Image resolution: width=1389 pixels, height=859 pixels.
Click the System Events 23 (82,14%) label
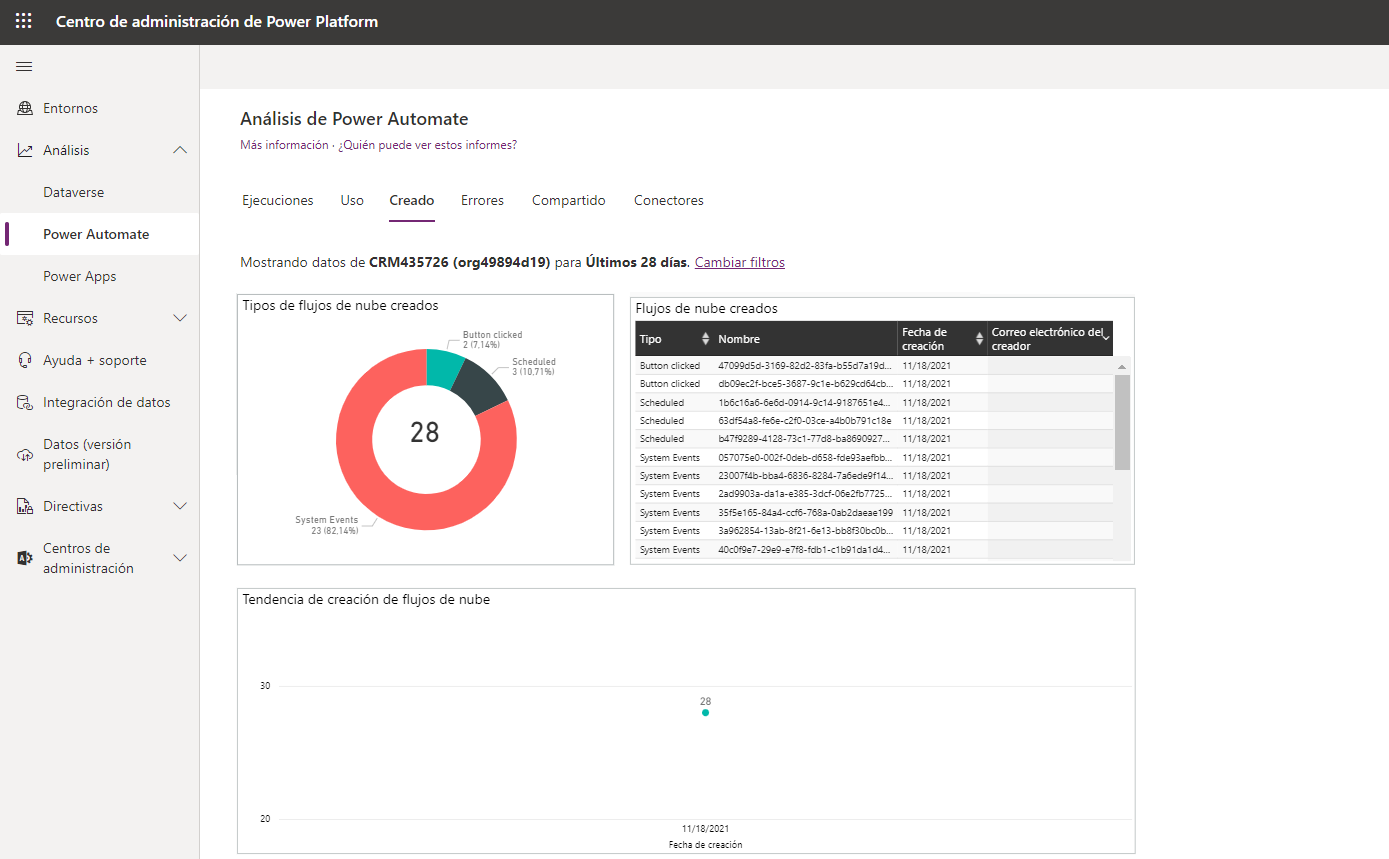[x=327, y=525]
